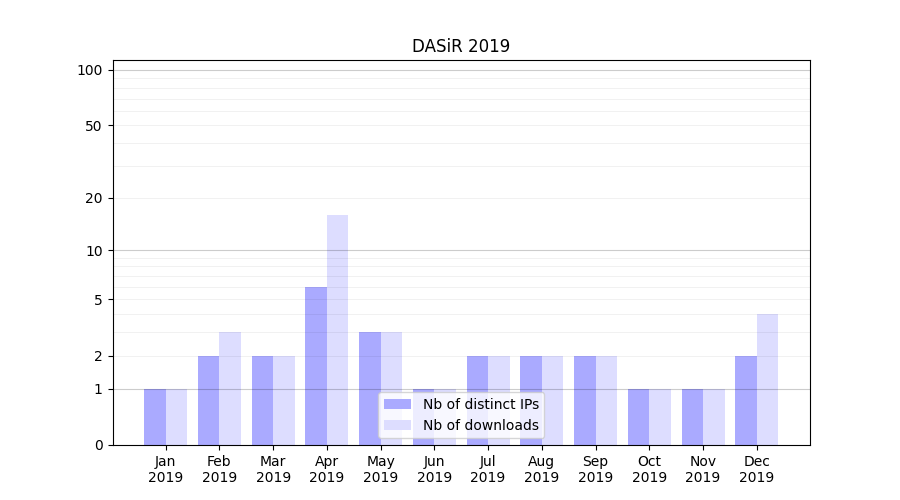The width and height of the screenshot is (900, 500).
Task: Click the 'Jun 2019' x-axis label
Action: [x=434, y=469]
